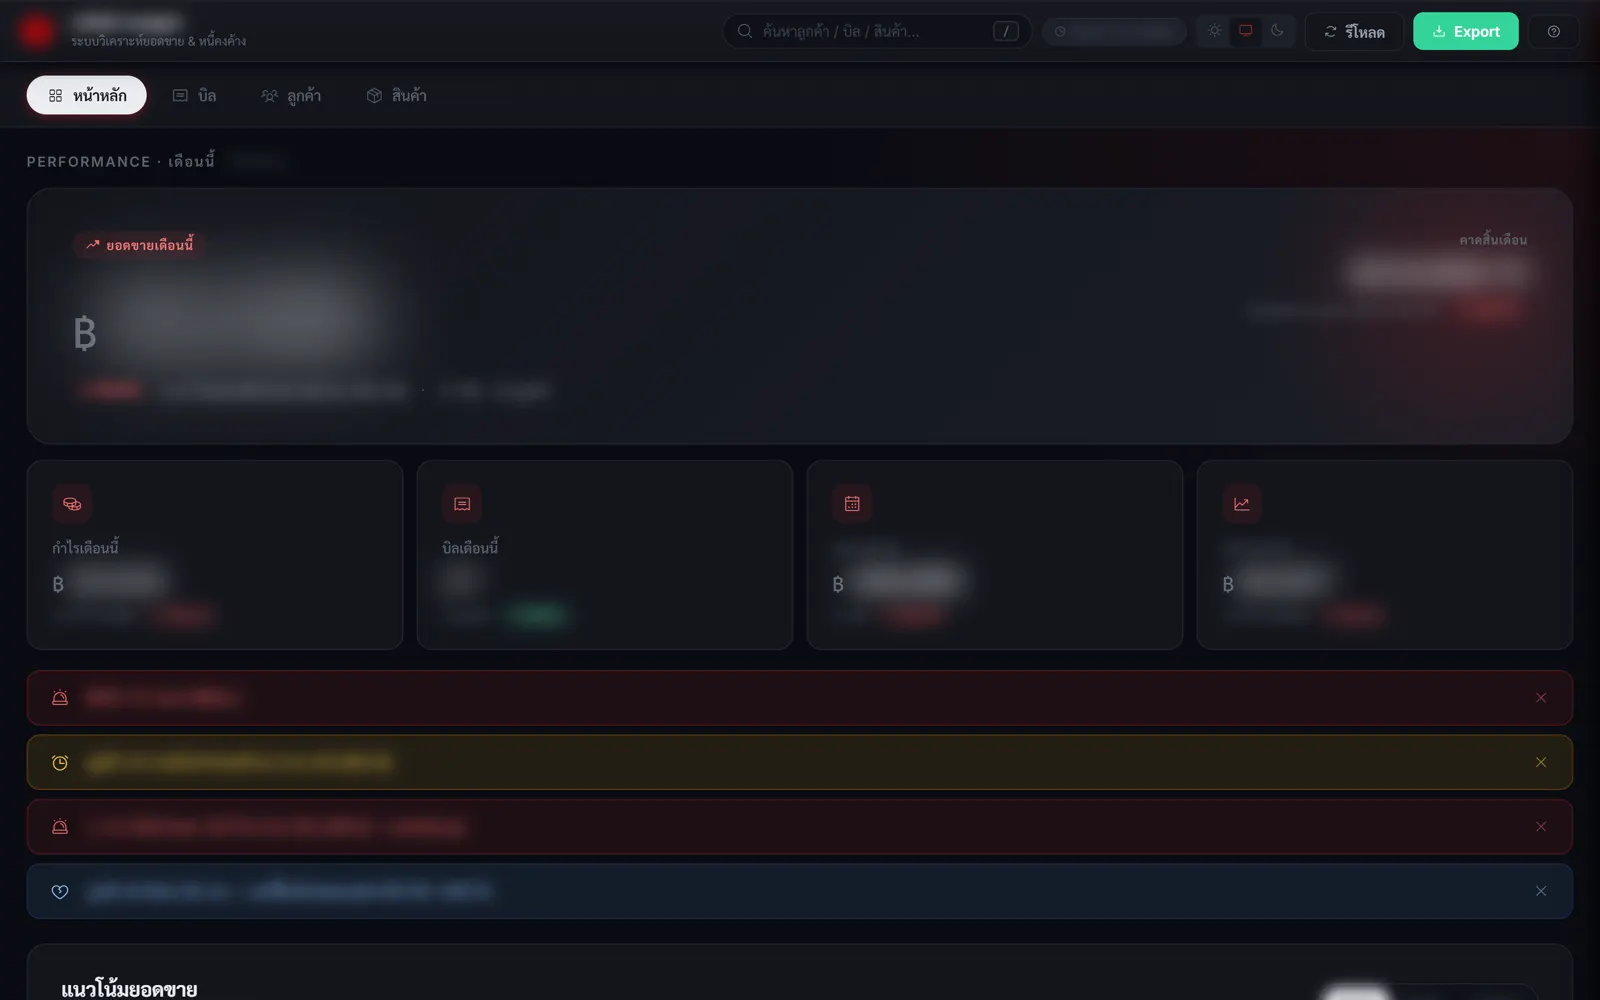Select the system monitor theme option
Screen dimensions: 1600x1000
1245,31
